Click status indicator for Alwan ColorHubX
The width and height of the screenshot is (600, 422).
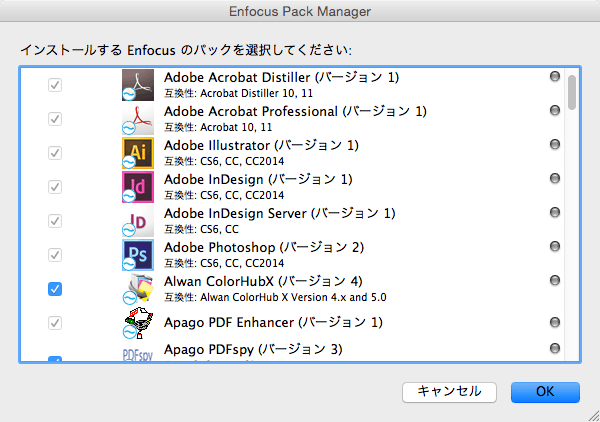pos(555,281)
